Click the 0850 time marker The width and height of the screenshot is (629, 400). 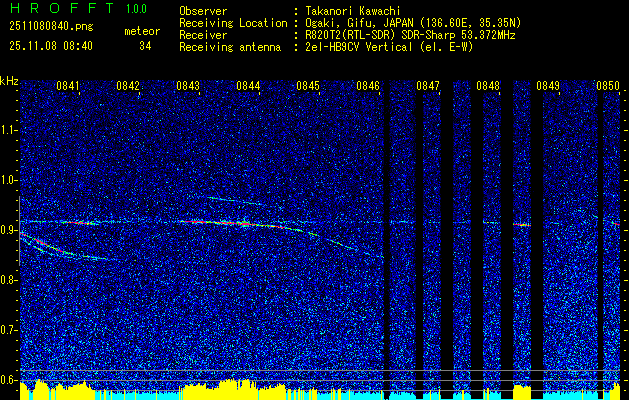click(x=608, y=85)
